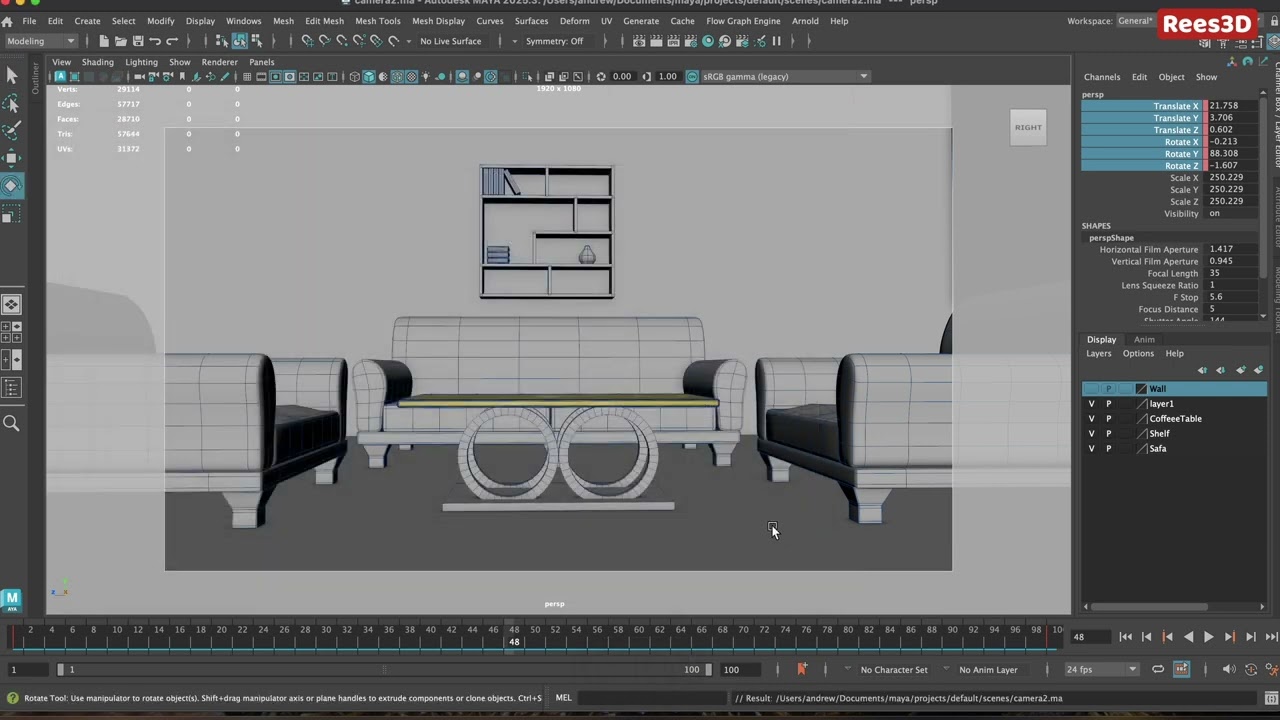Click the New Scene icon

click(x=103, y=41)
